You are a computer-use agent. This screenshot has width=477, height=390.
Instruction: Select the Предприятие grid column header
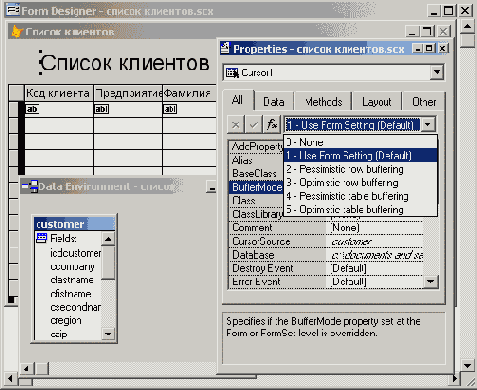[x=128, y=93]
